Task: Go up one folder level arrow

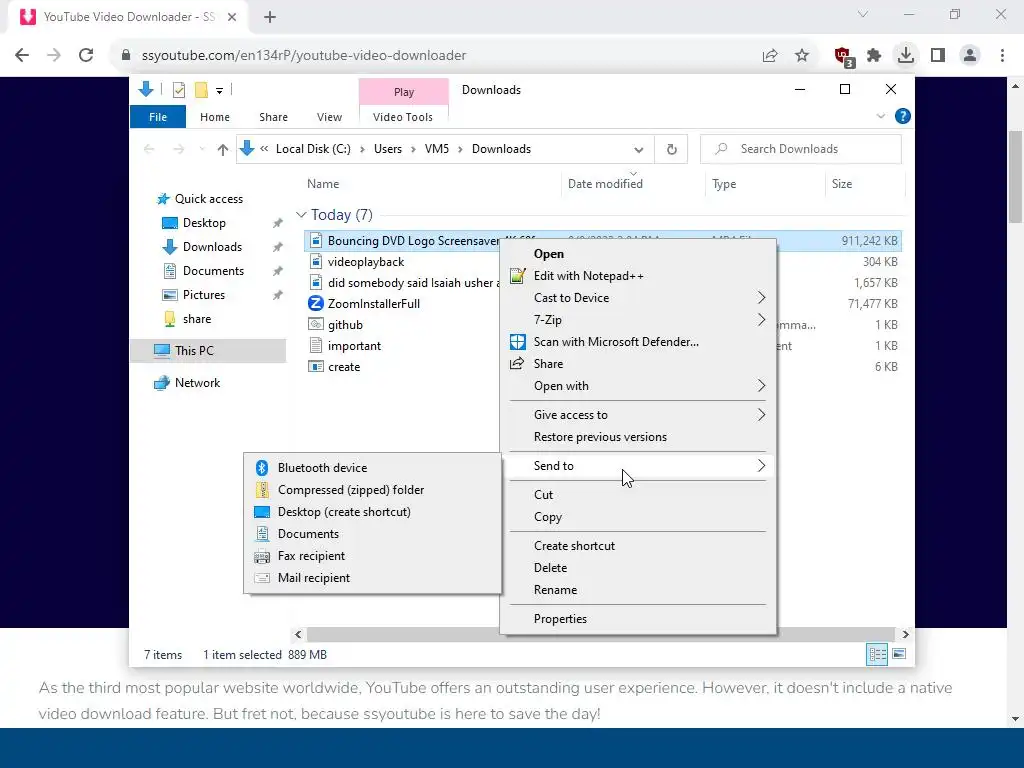Action: tap(223, 150)
